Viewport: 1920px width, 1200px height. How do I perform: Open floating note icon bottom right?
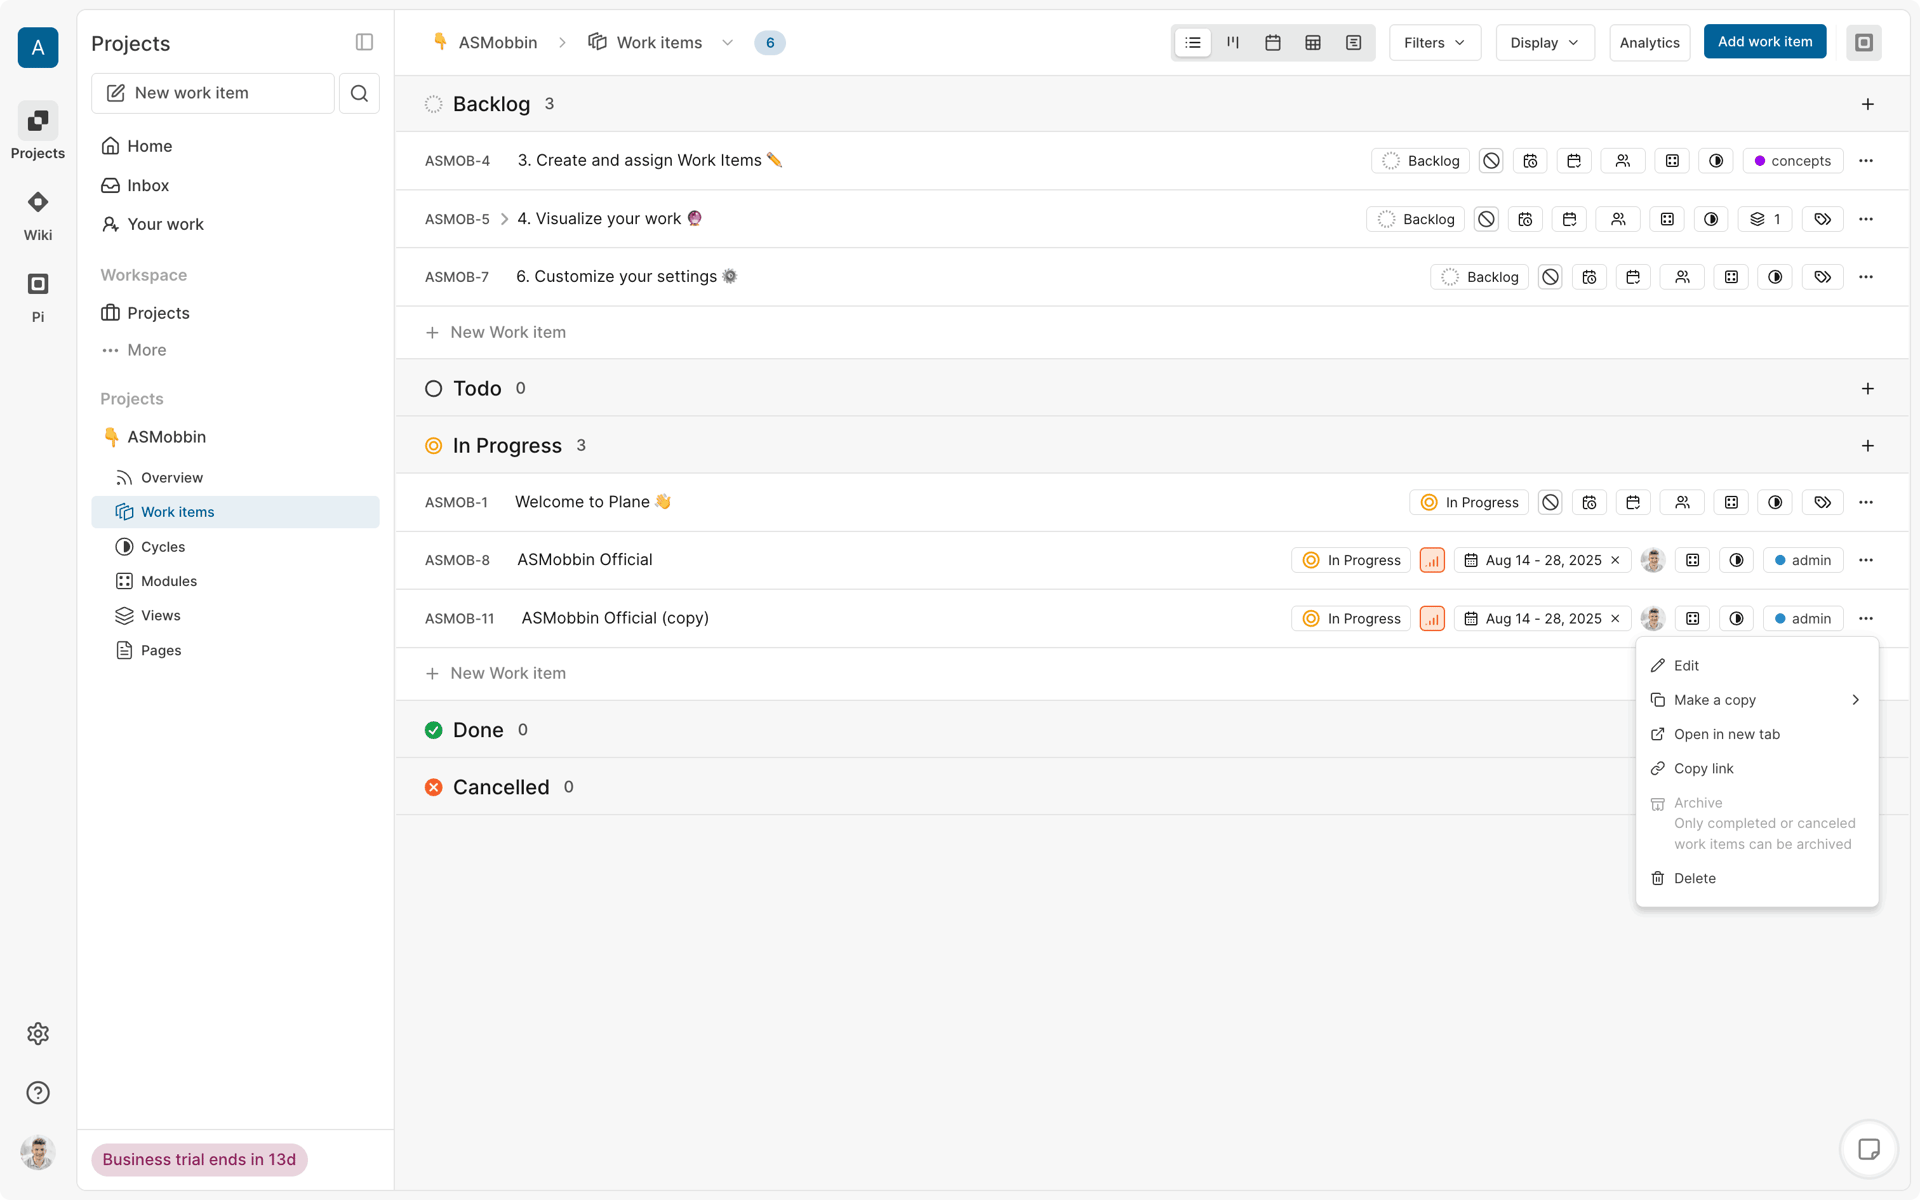1868,1149
